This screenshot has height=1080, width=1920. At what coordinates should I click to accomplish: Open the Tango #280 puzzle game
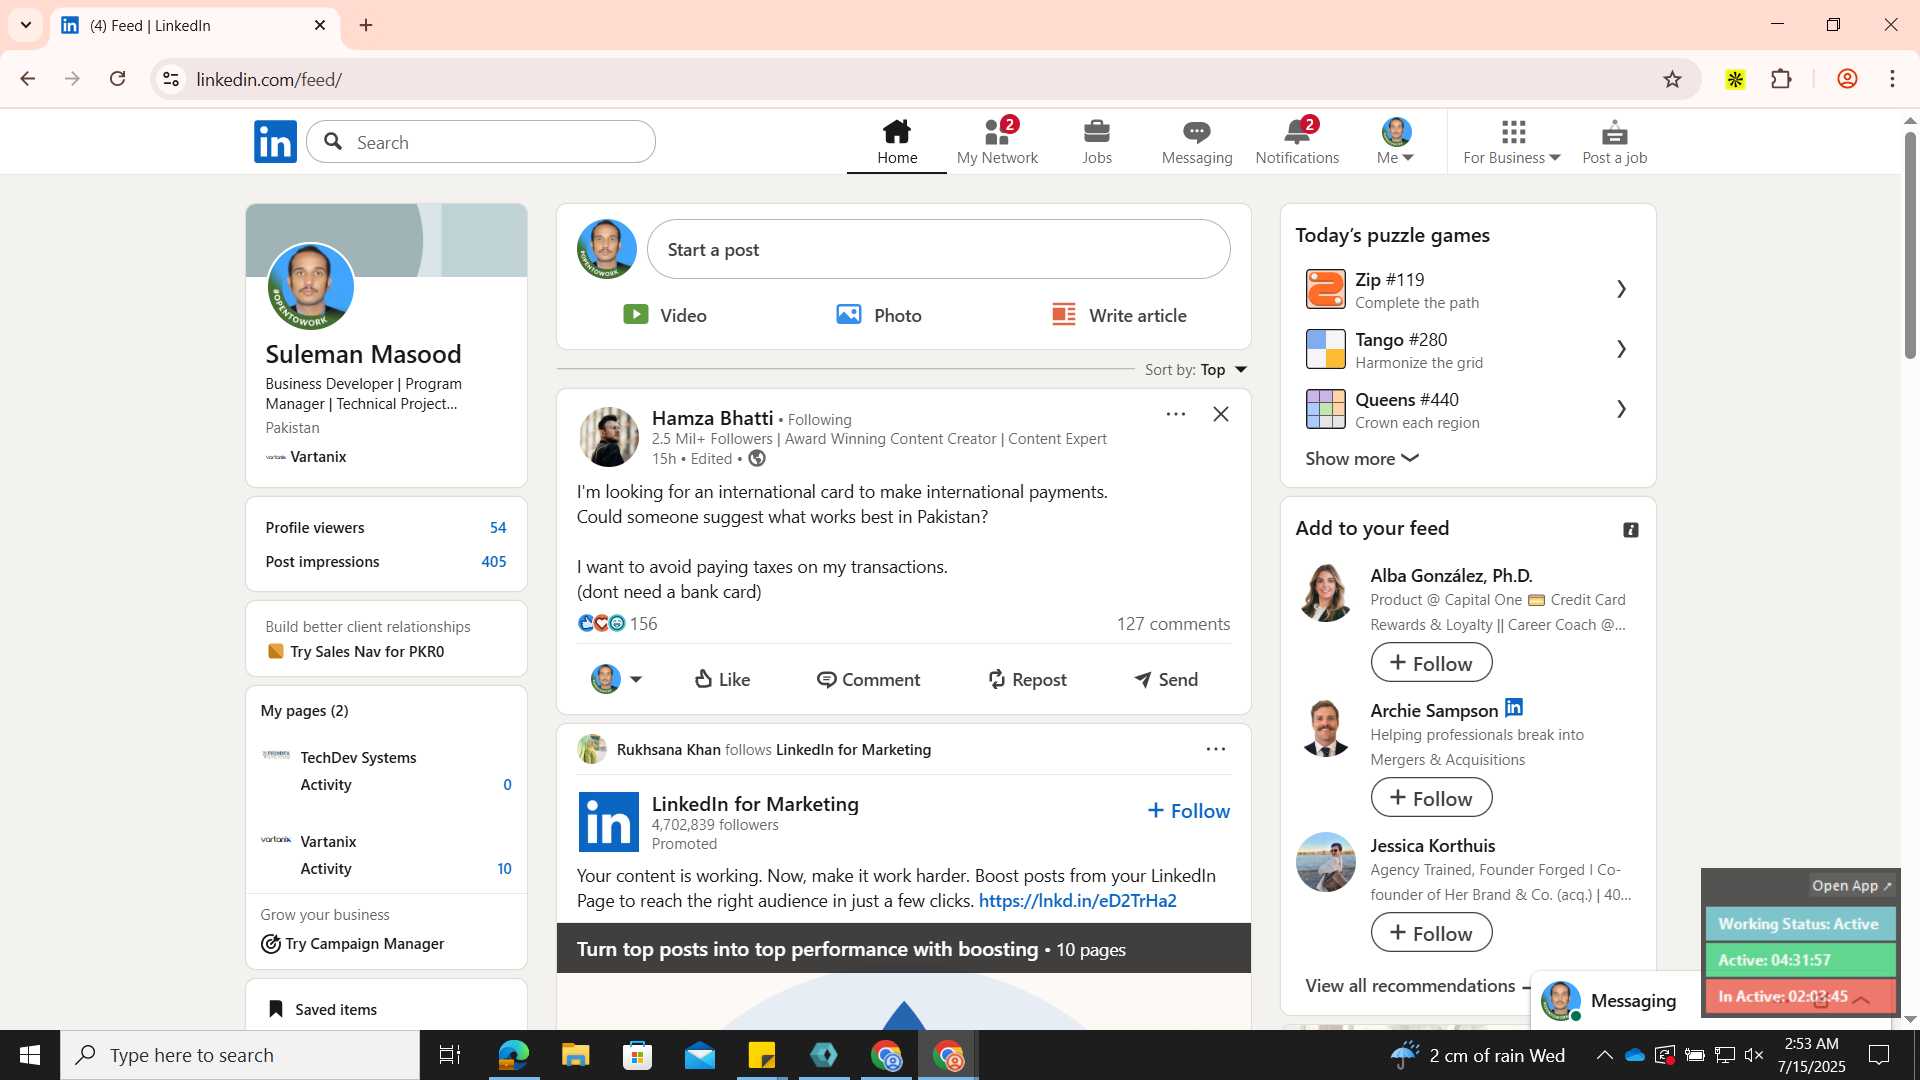[x=1467, y=349]
